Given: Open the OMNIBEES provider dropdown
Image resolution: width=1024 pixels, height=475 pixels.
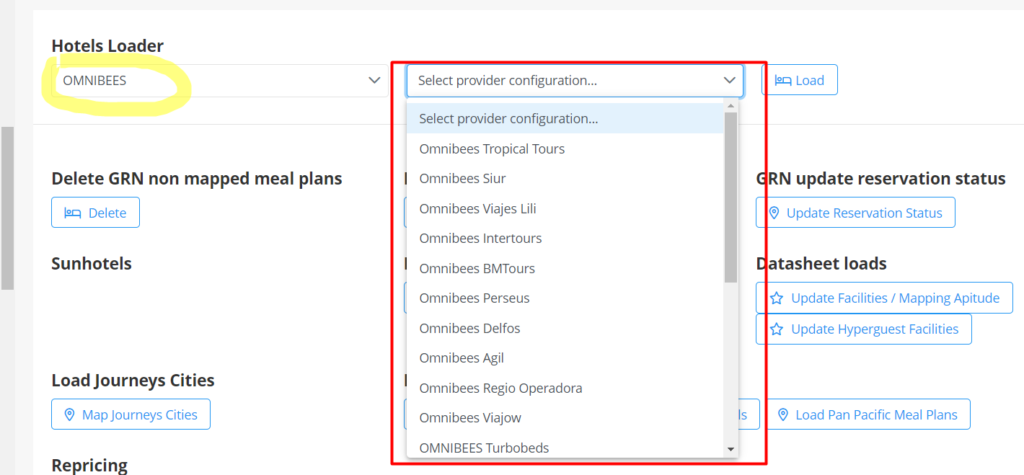Looking at the screenshot, I should click(219, 80).
